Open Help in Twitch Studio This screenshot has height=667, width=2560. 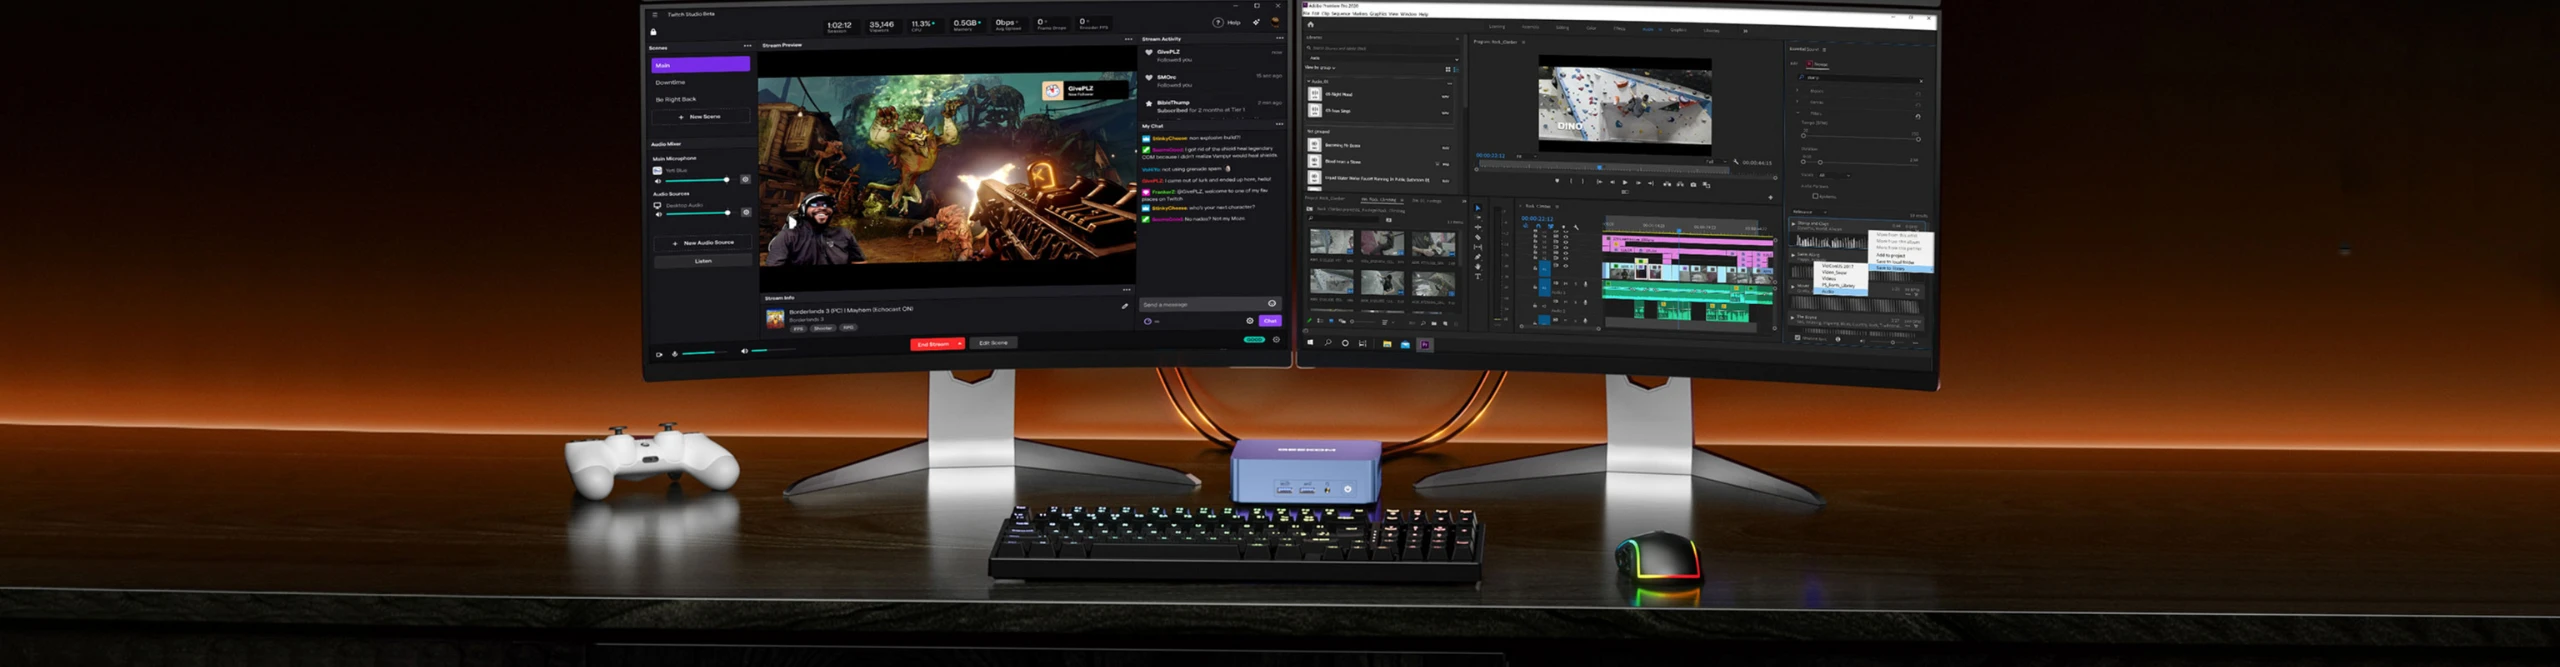[1227, 22]
